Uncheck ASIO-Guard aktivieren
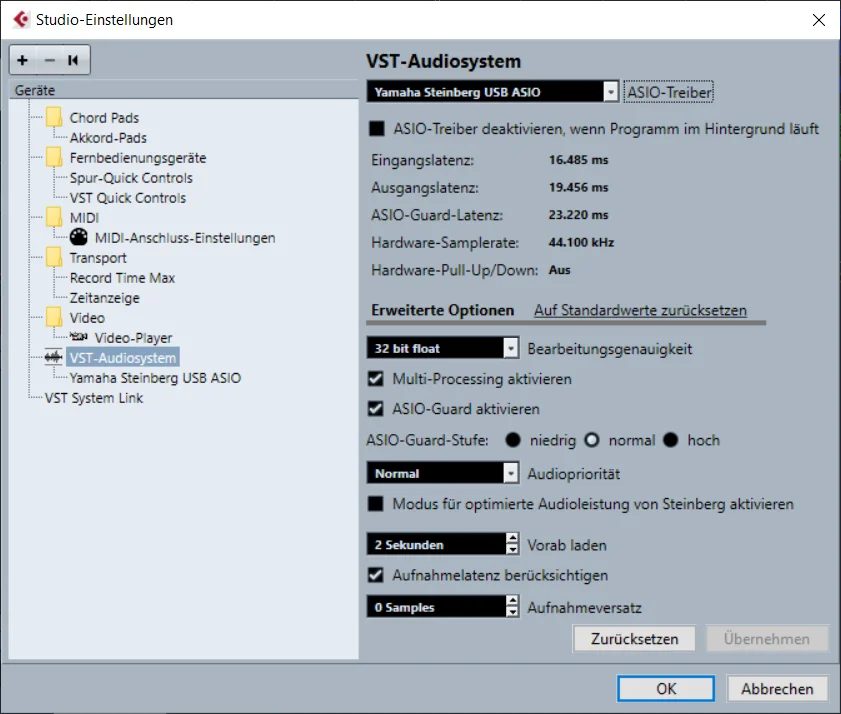Screen dimensions: 841x714 (x=376, y=409)
